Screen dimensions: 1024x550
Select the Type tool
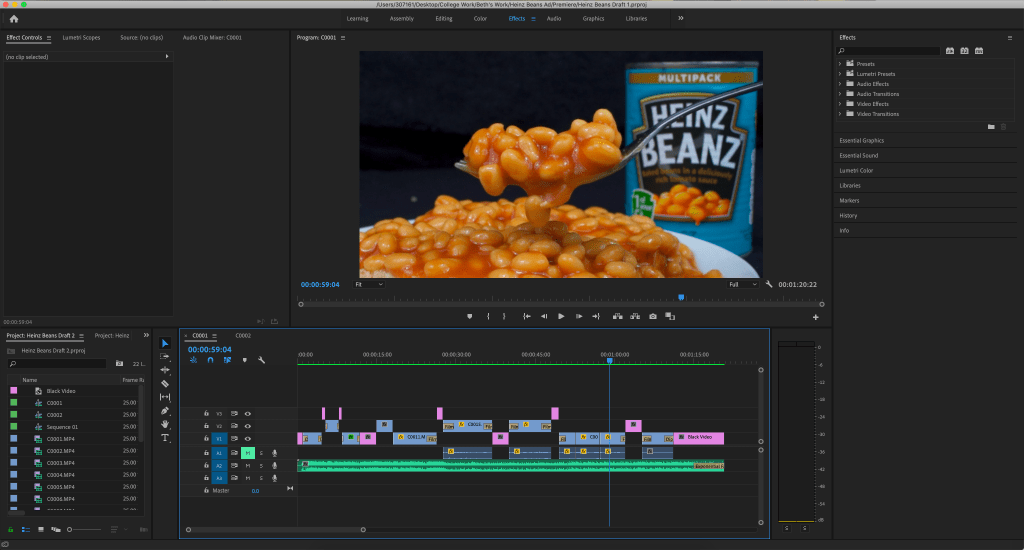[x=165, y=437]
